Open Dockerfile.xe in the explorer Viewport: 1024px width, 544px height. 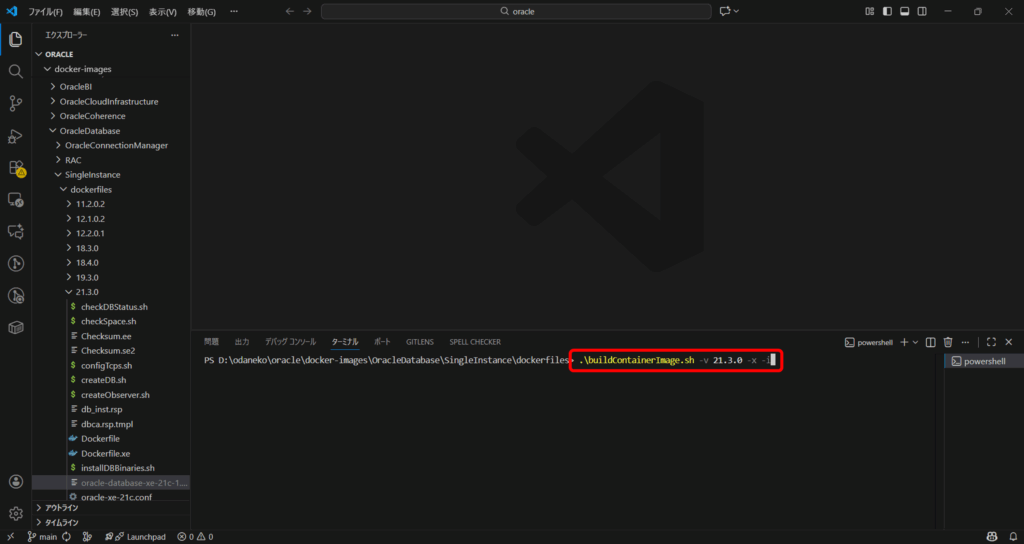coord(105,453)
